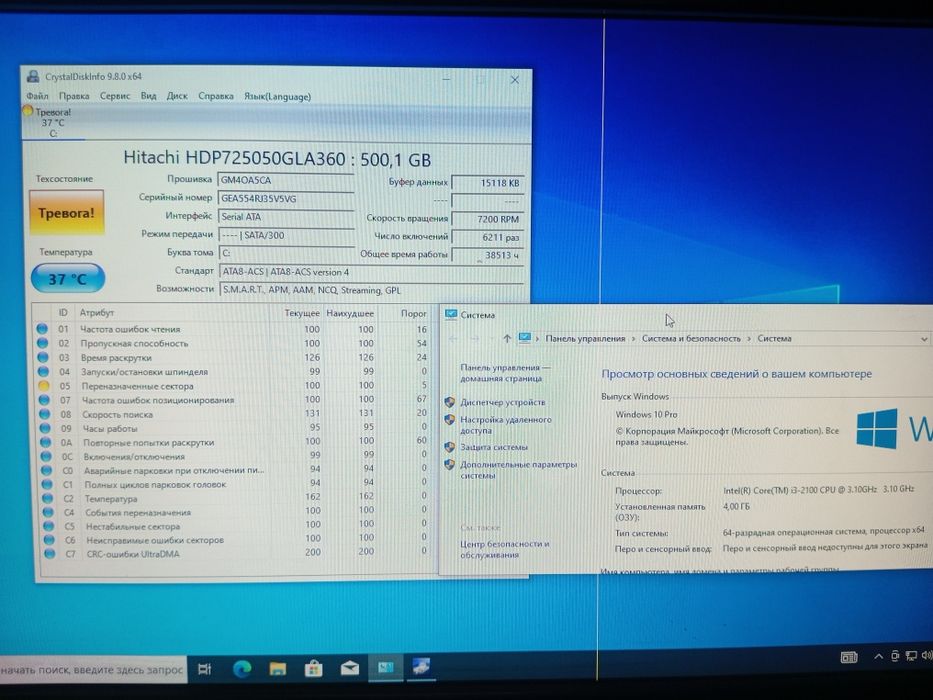The width and height of the screenshot is (933, 700).
Task: Open the Файл menu in CrystalDiskInfo
Action: click(37, 95)
